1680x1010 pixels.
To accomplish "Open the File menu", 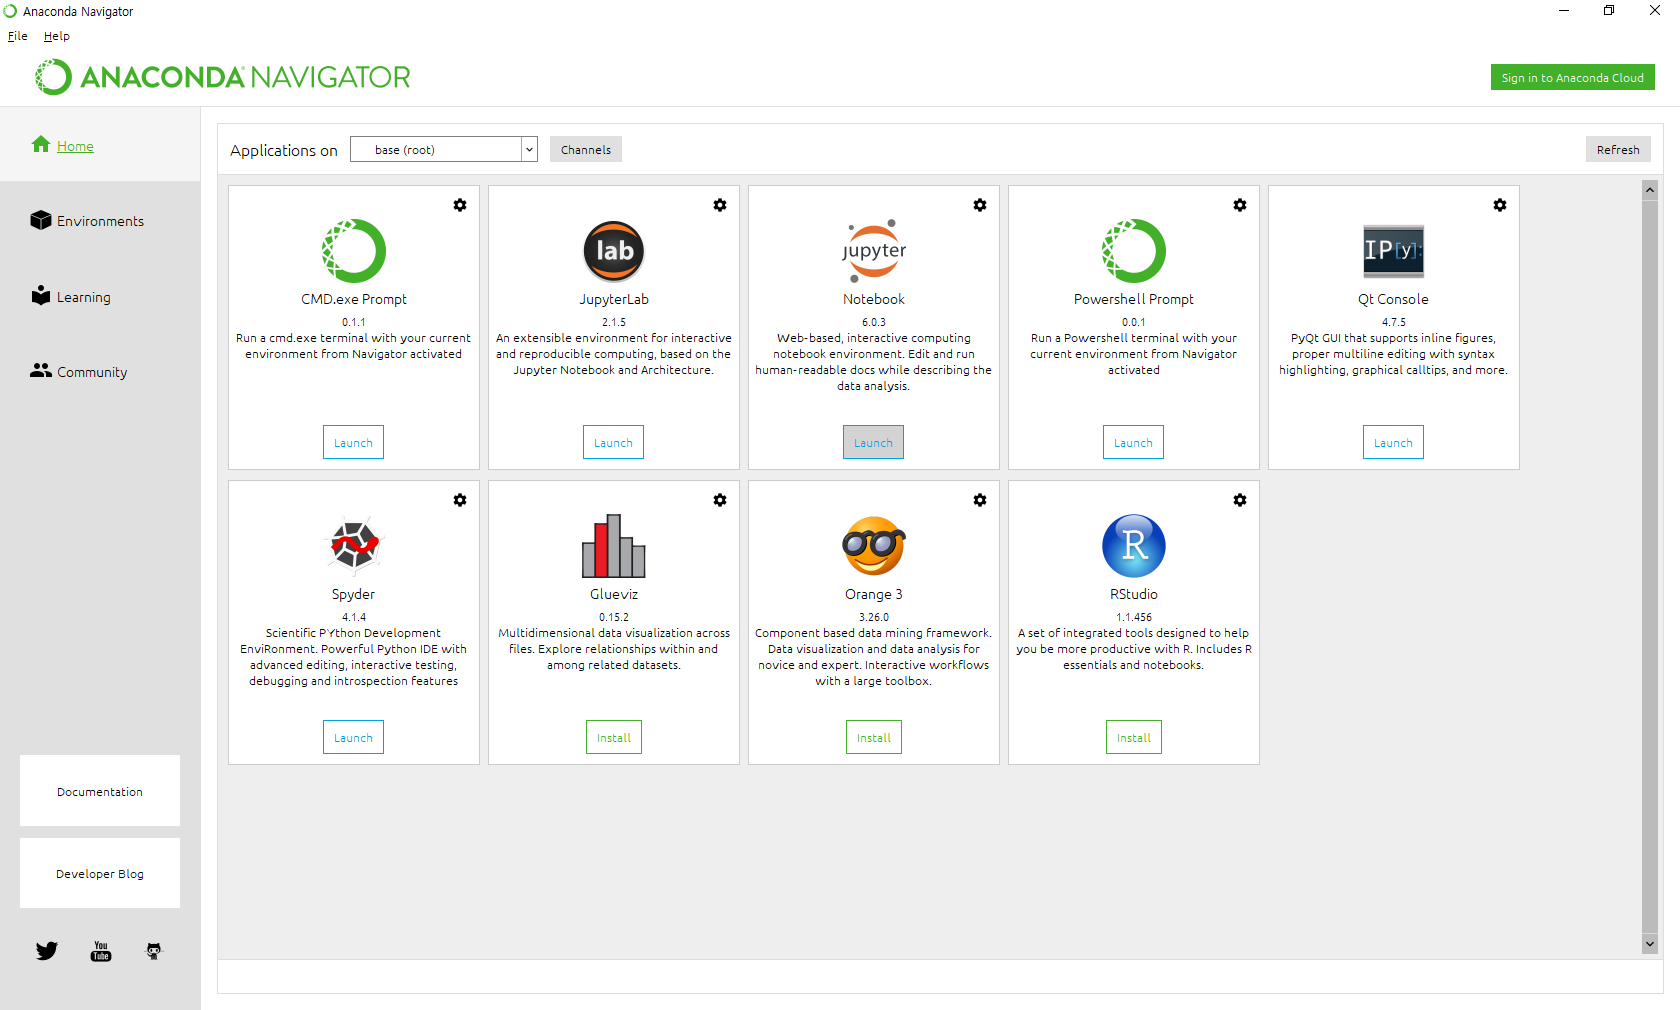I will click(x=18, y=36).
